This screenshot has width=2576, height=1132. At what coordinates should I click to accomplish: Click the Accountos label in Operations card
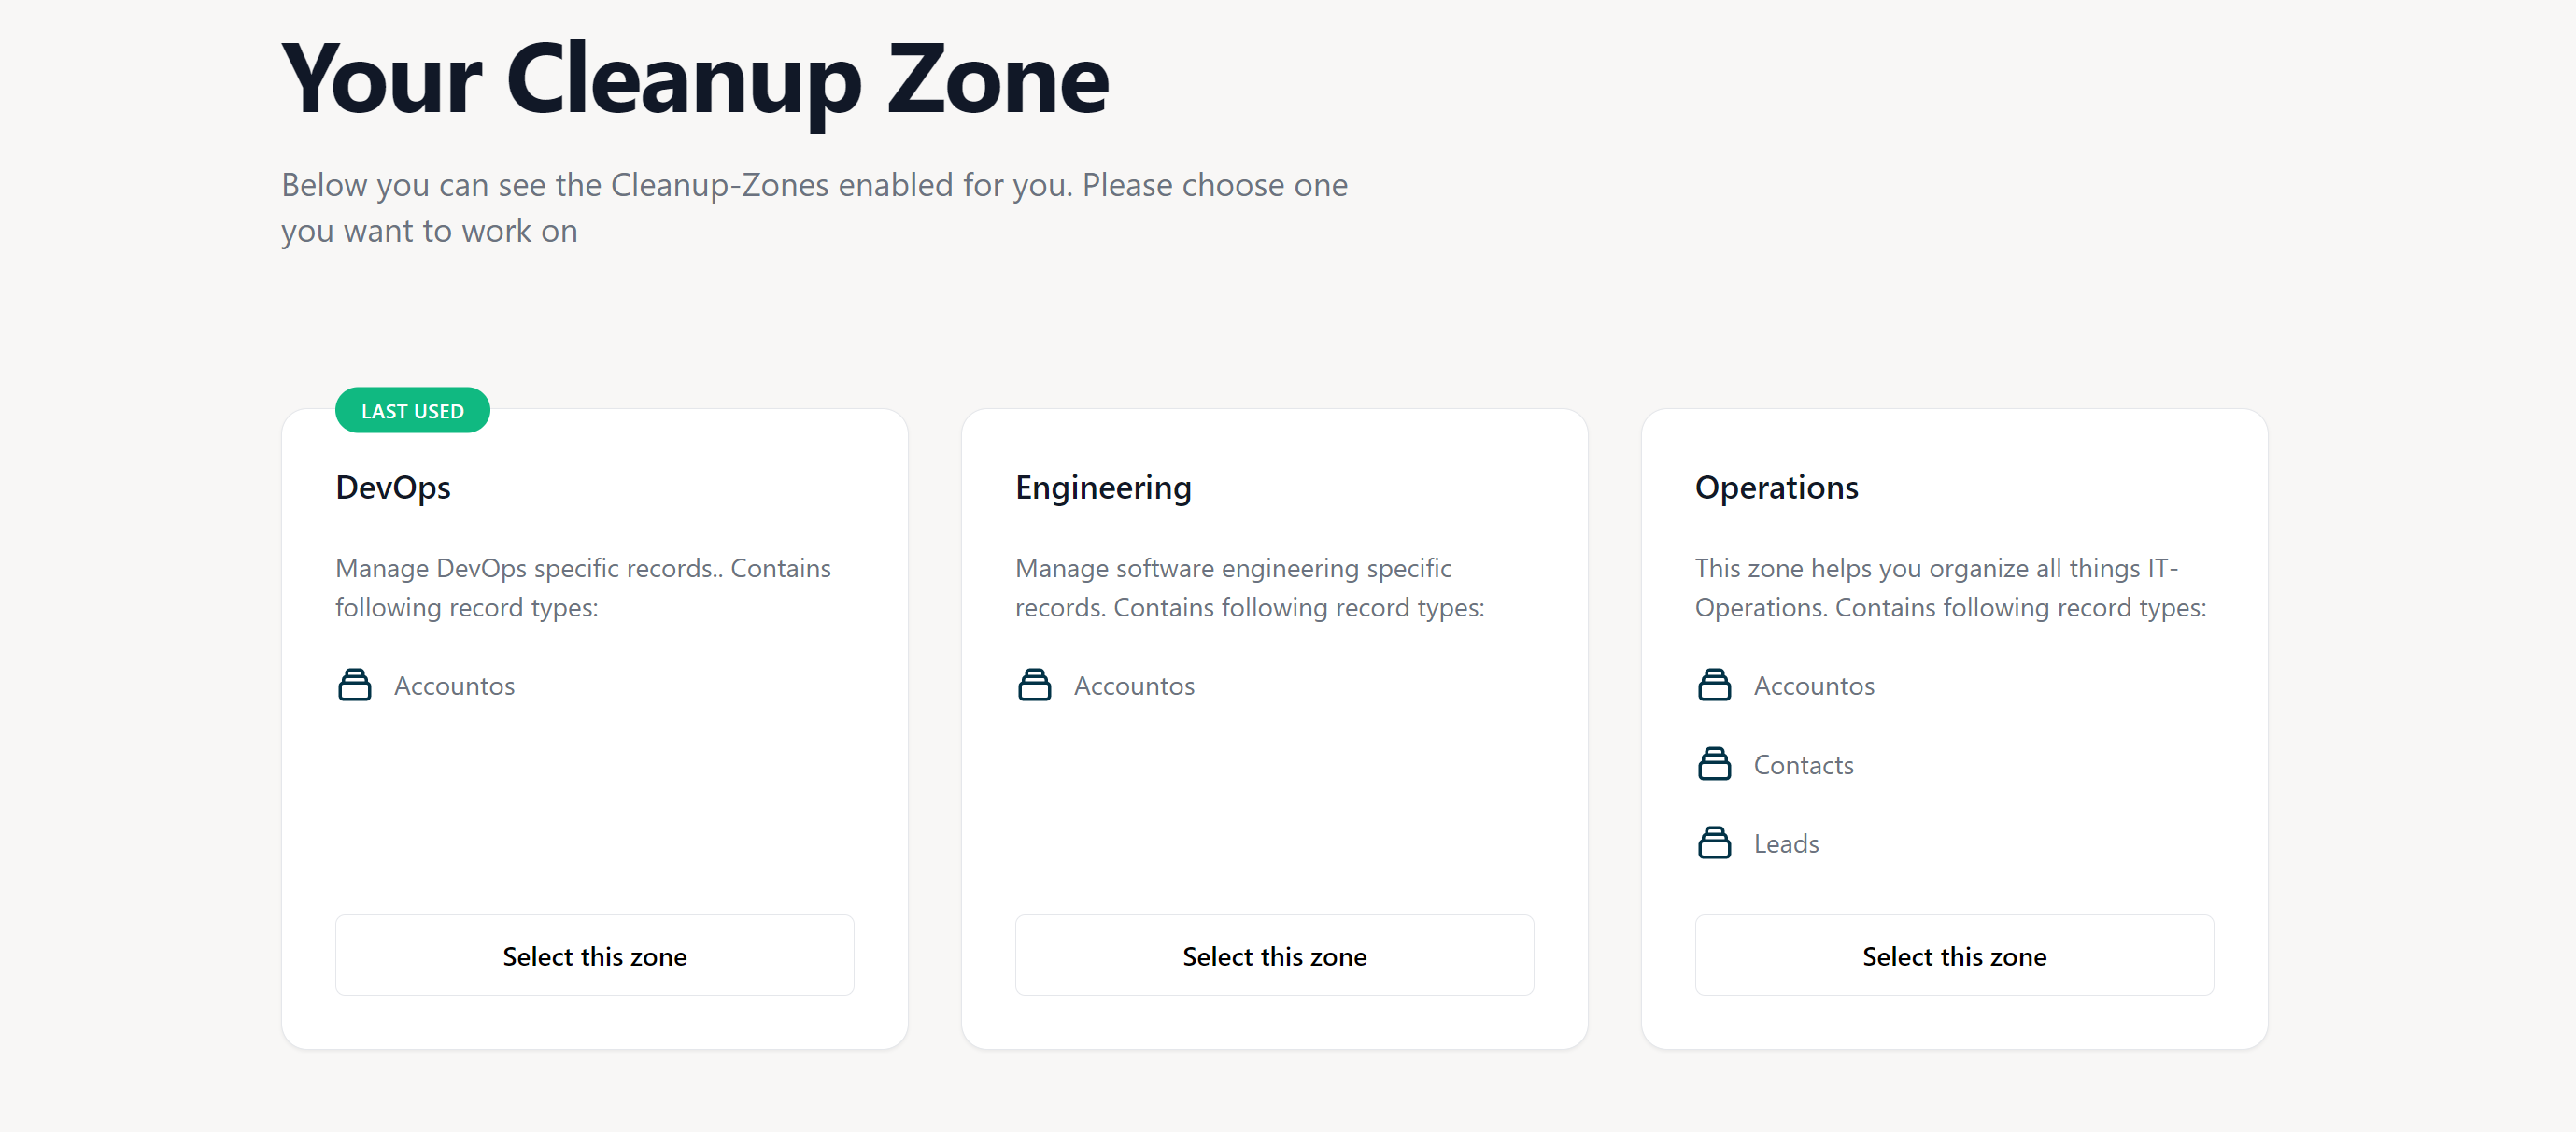[1814, 686]
